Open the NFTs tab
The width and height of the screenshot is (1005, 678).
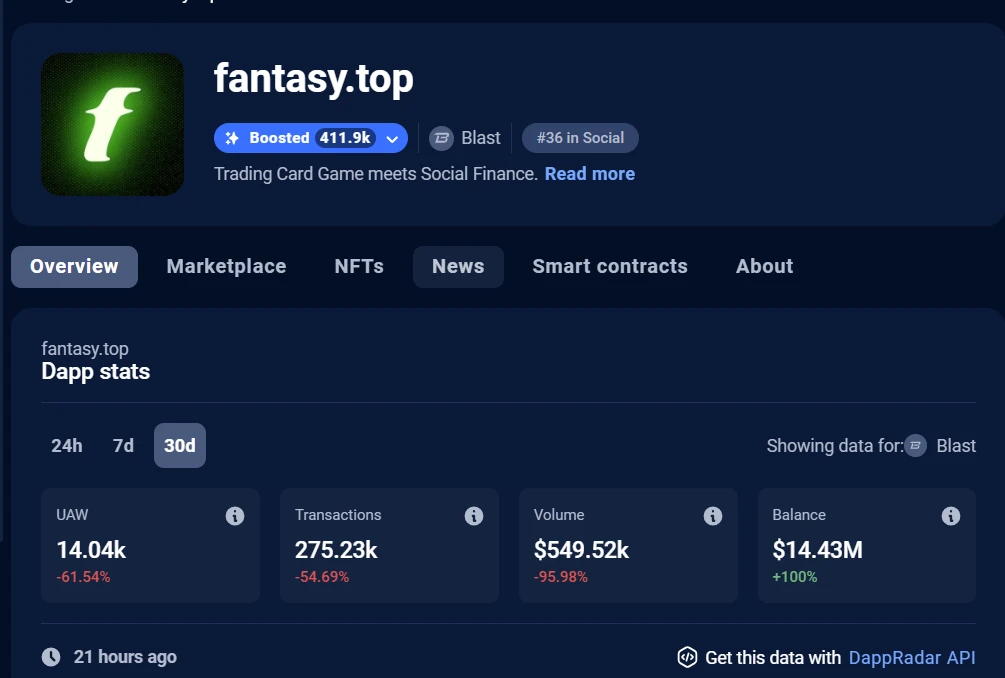359,266
